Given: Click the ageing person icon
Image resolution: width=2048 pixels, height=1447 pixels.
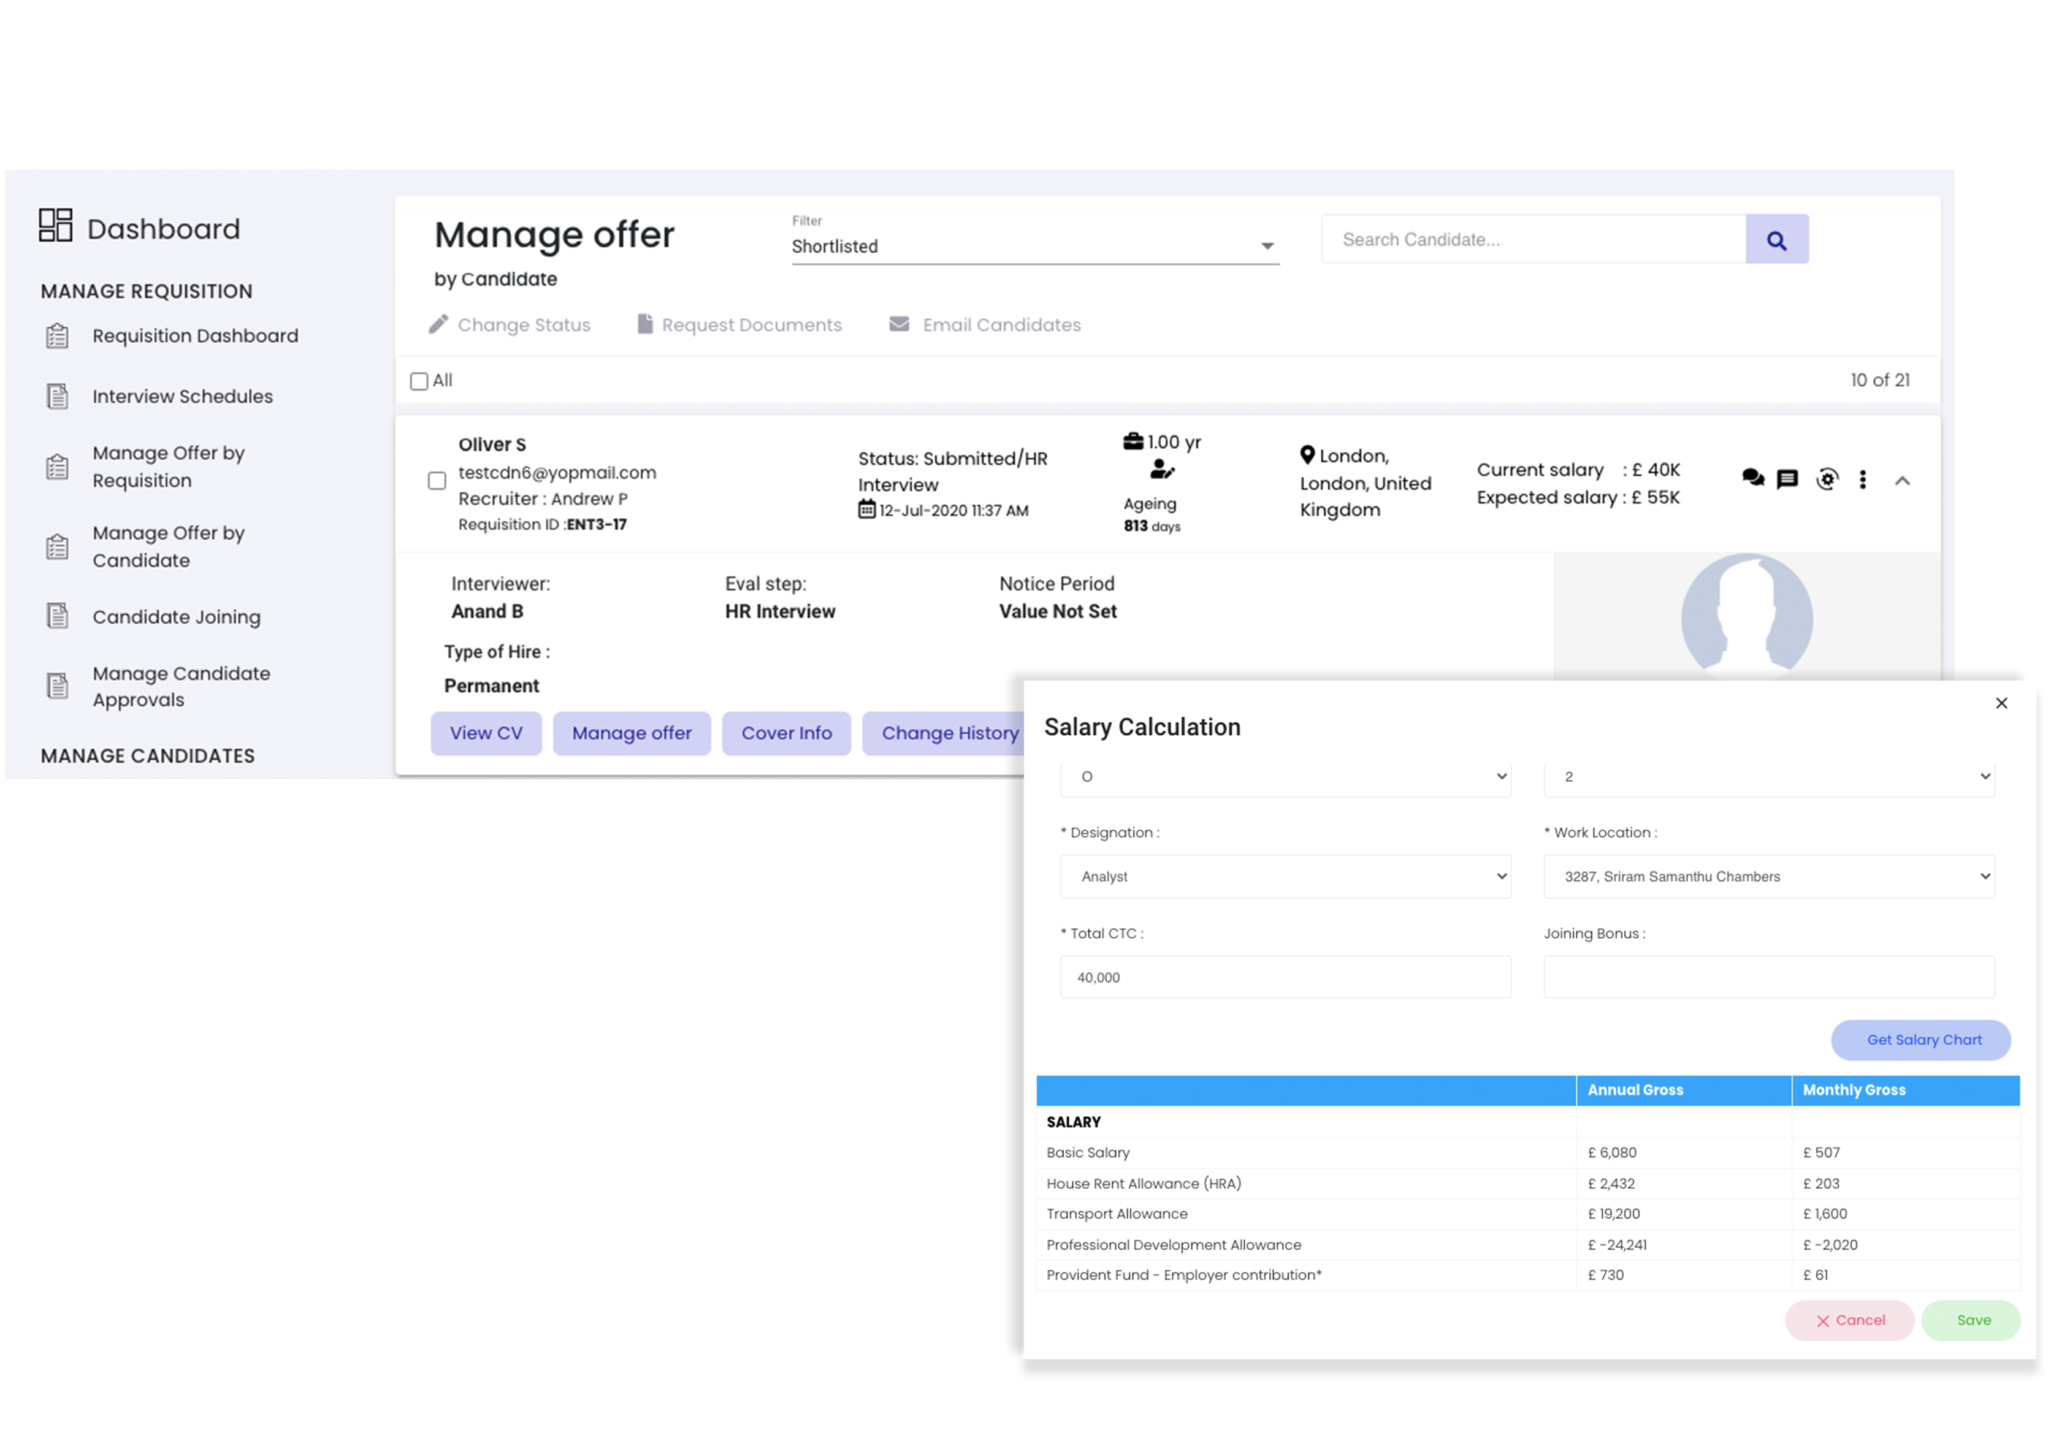Looking at the screenshot, I should click(1161, 469).
